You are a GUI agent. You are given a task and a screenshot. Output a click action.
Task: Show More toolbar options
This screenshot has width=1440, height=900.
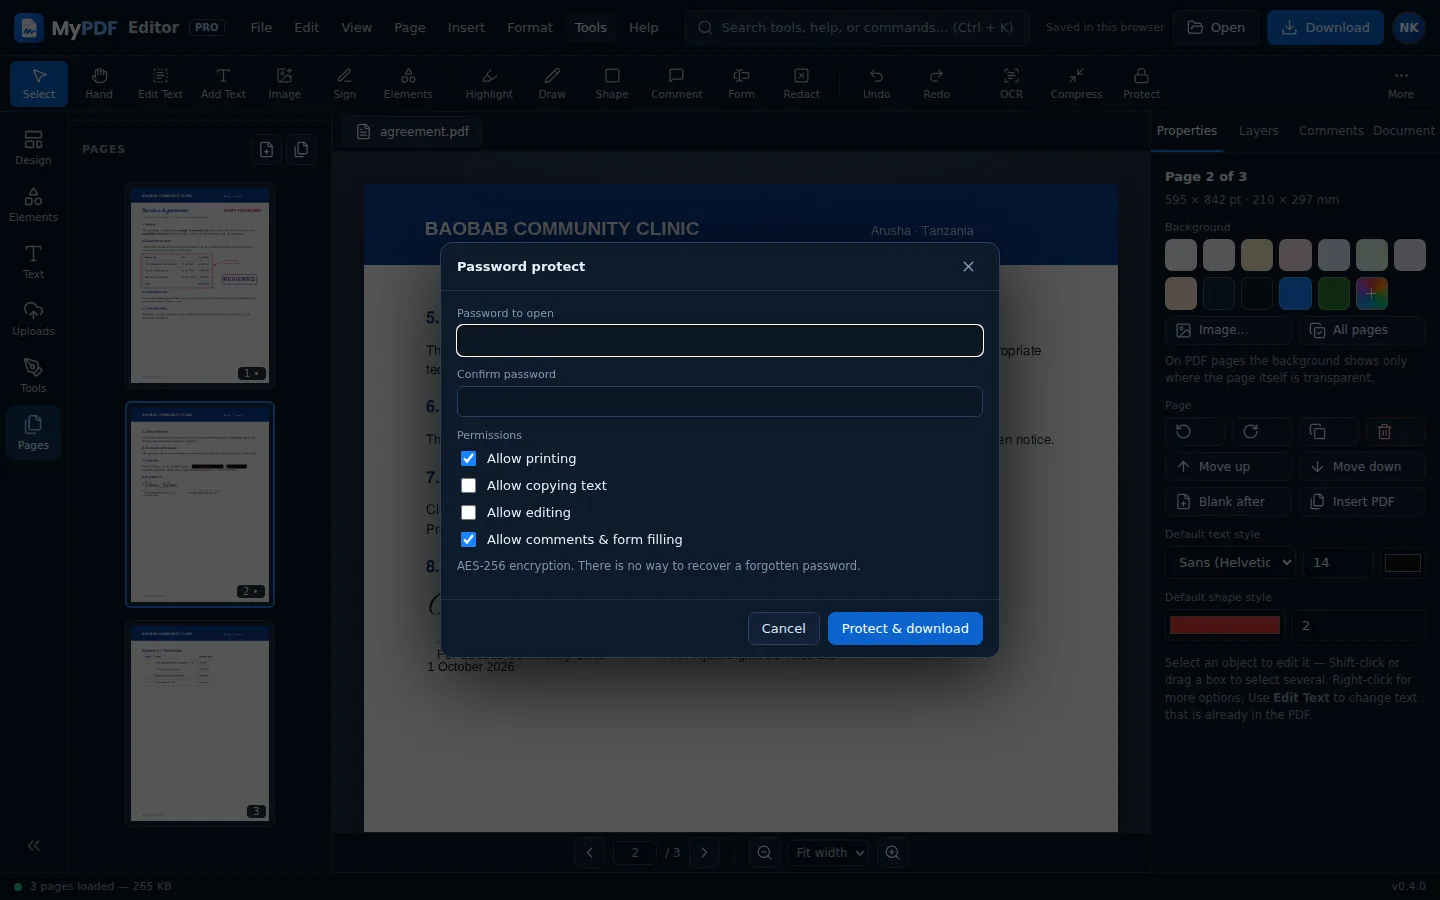click(x=1400, y=83)
